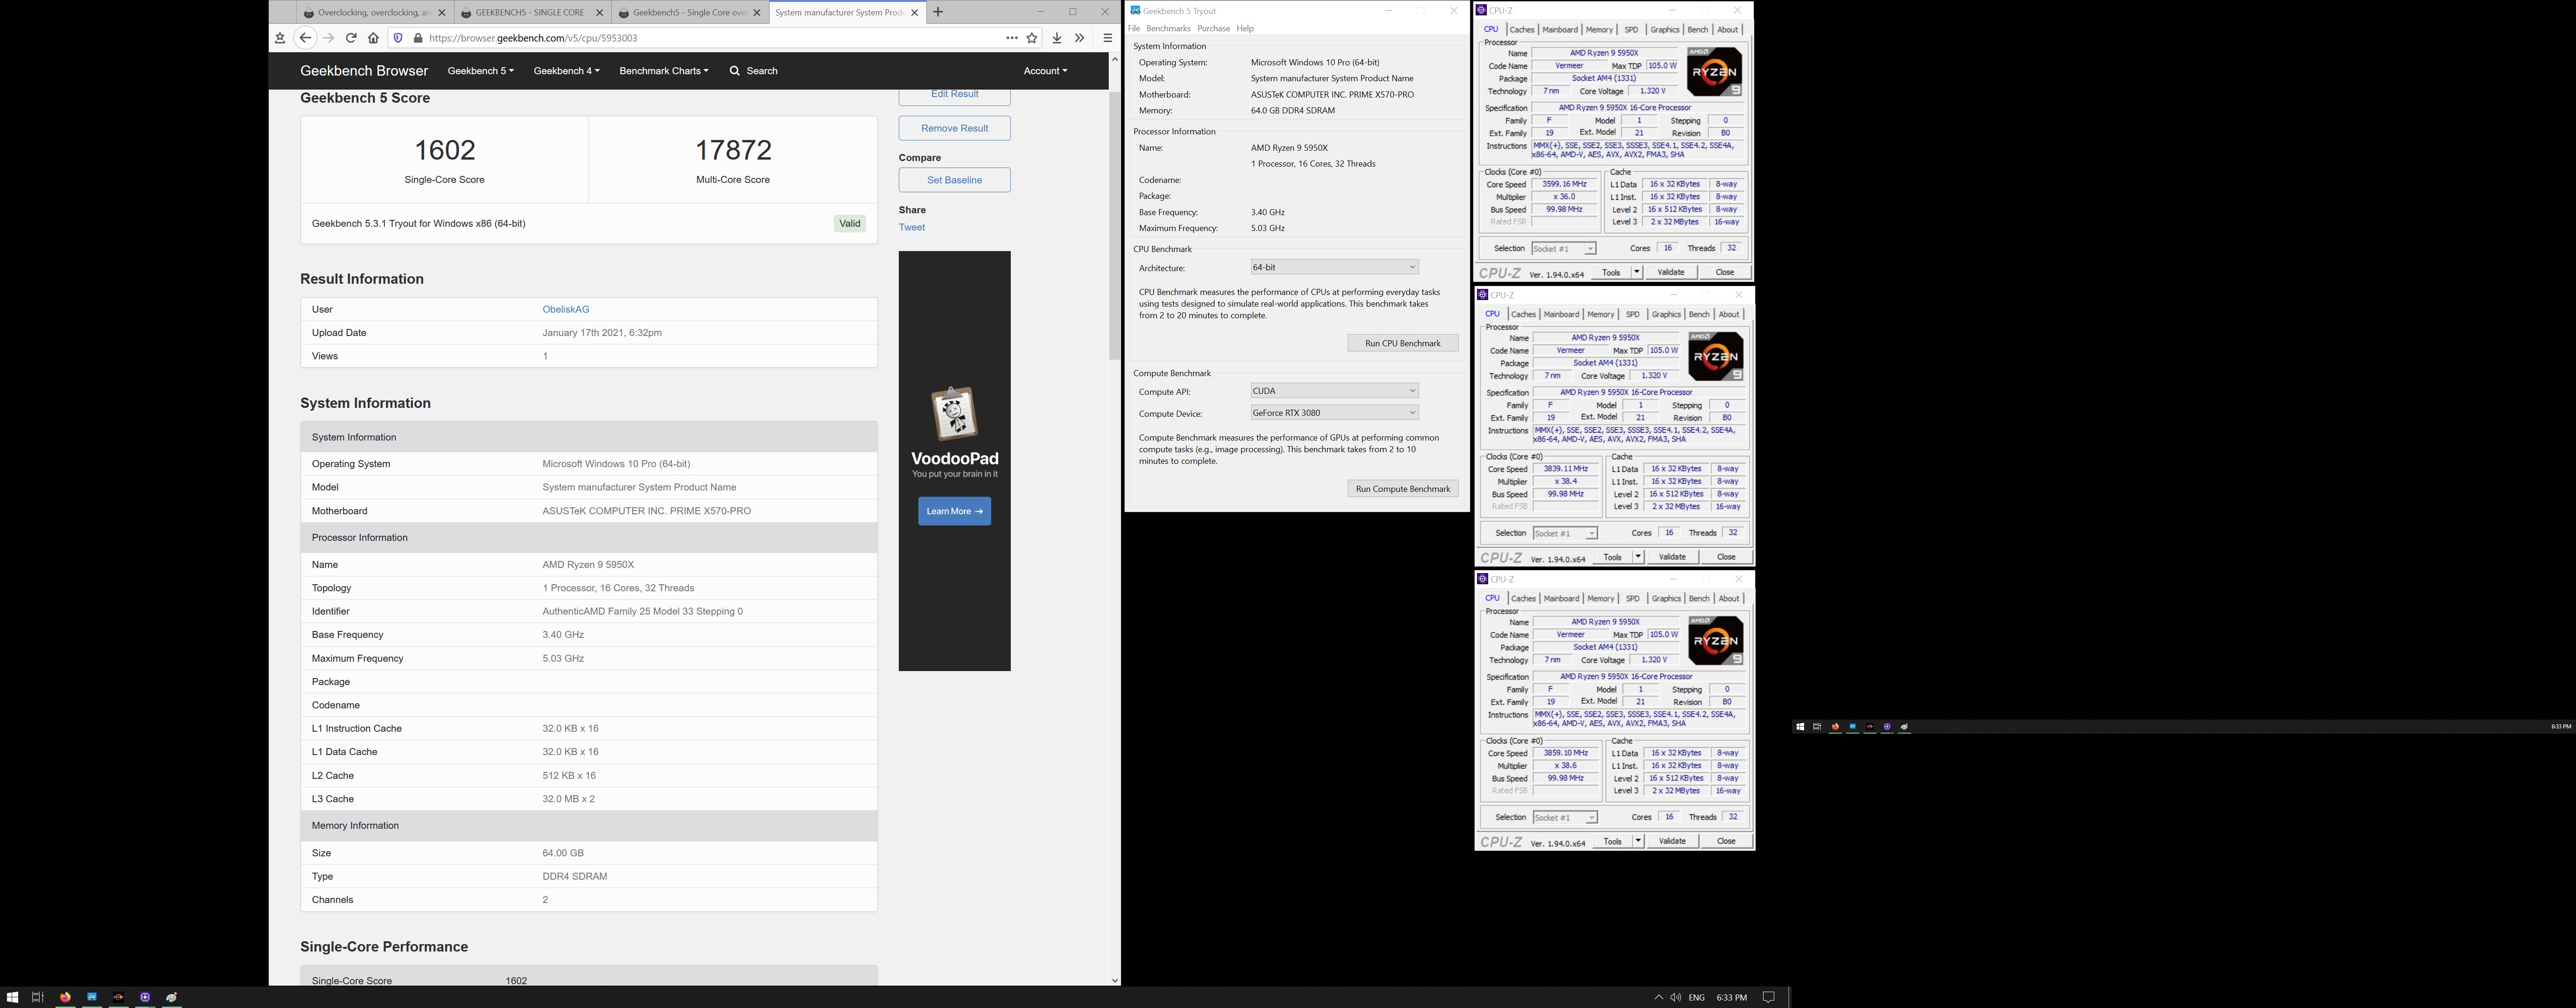Click the Ryzen Master icon on the main taskbar

pos(118,997)
